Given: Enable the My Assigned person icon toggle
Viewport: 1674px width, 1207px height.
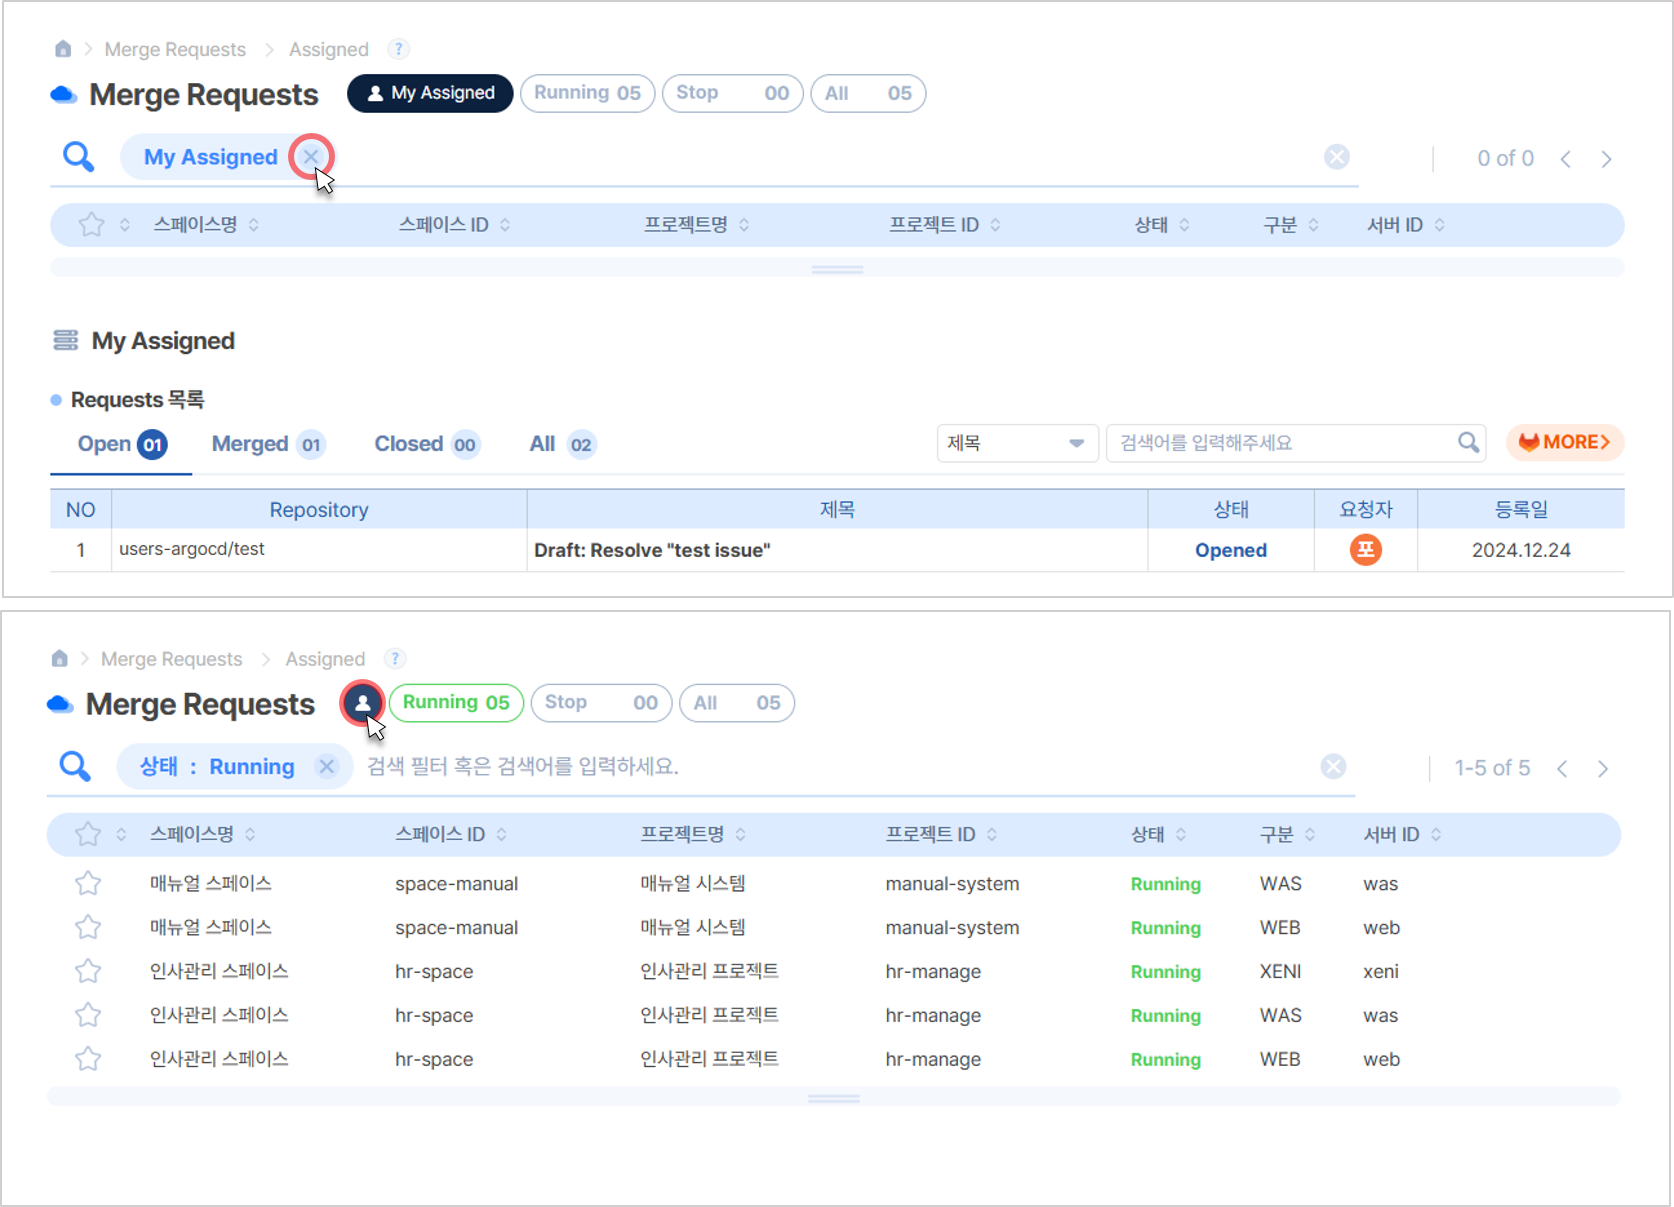Looking at the screenshot, I should coord(362,702).
